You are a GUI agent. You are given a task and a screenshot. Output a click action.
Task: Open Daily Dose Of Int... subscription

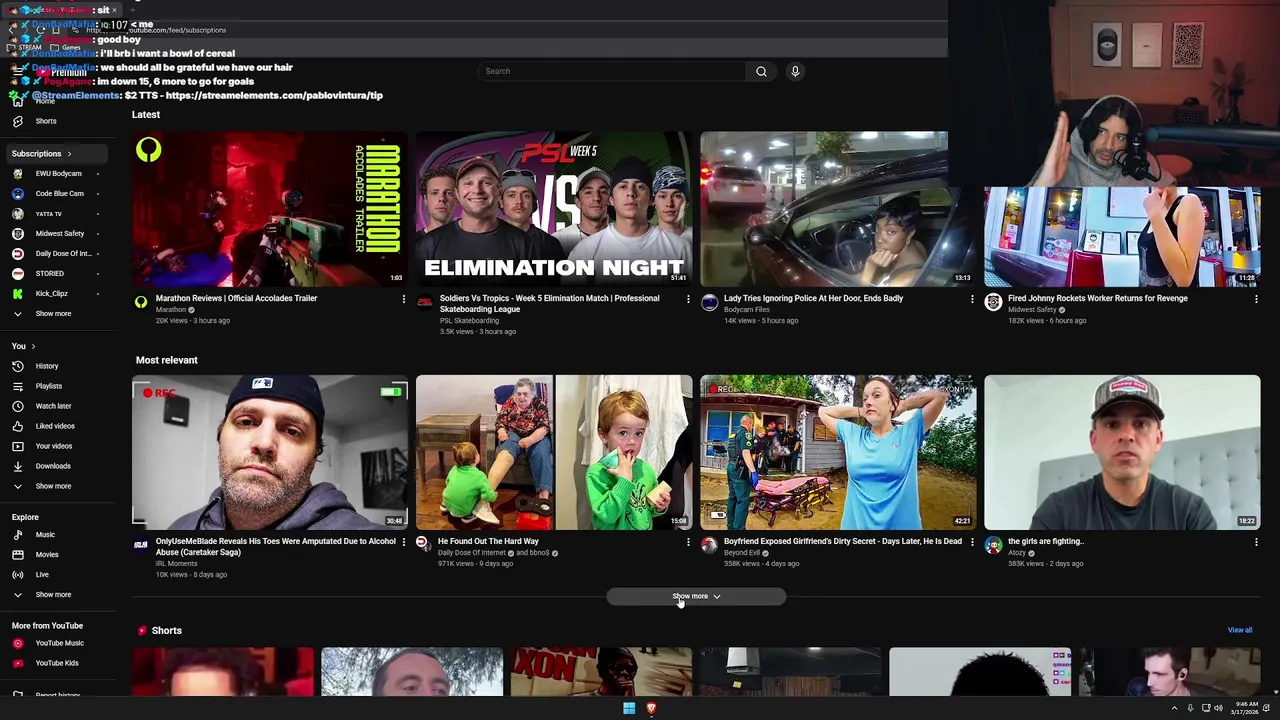tap(63, 253)
